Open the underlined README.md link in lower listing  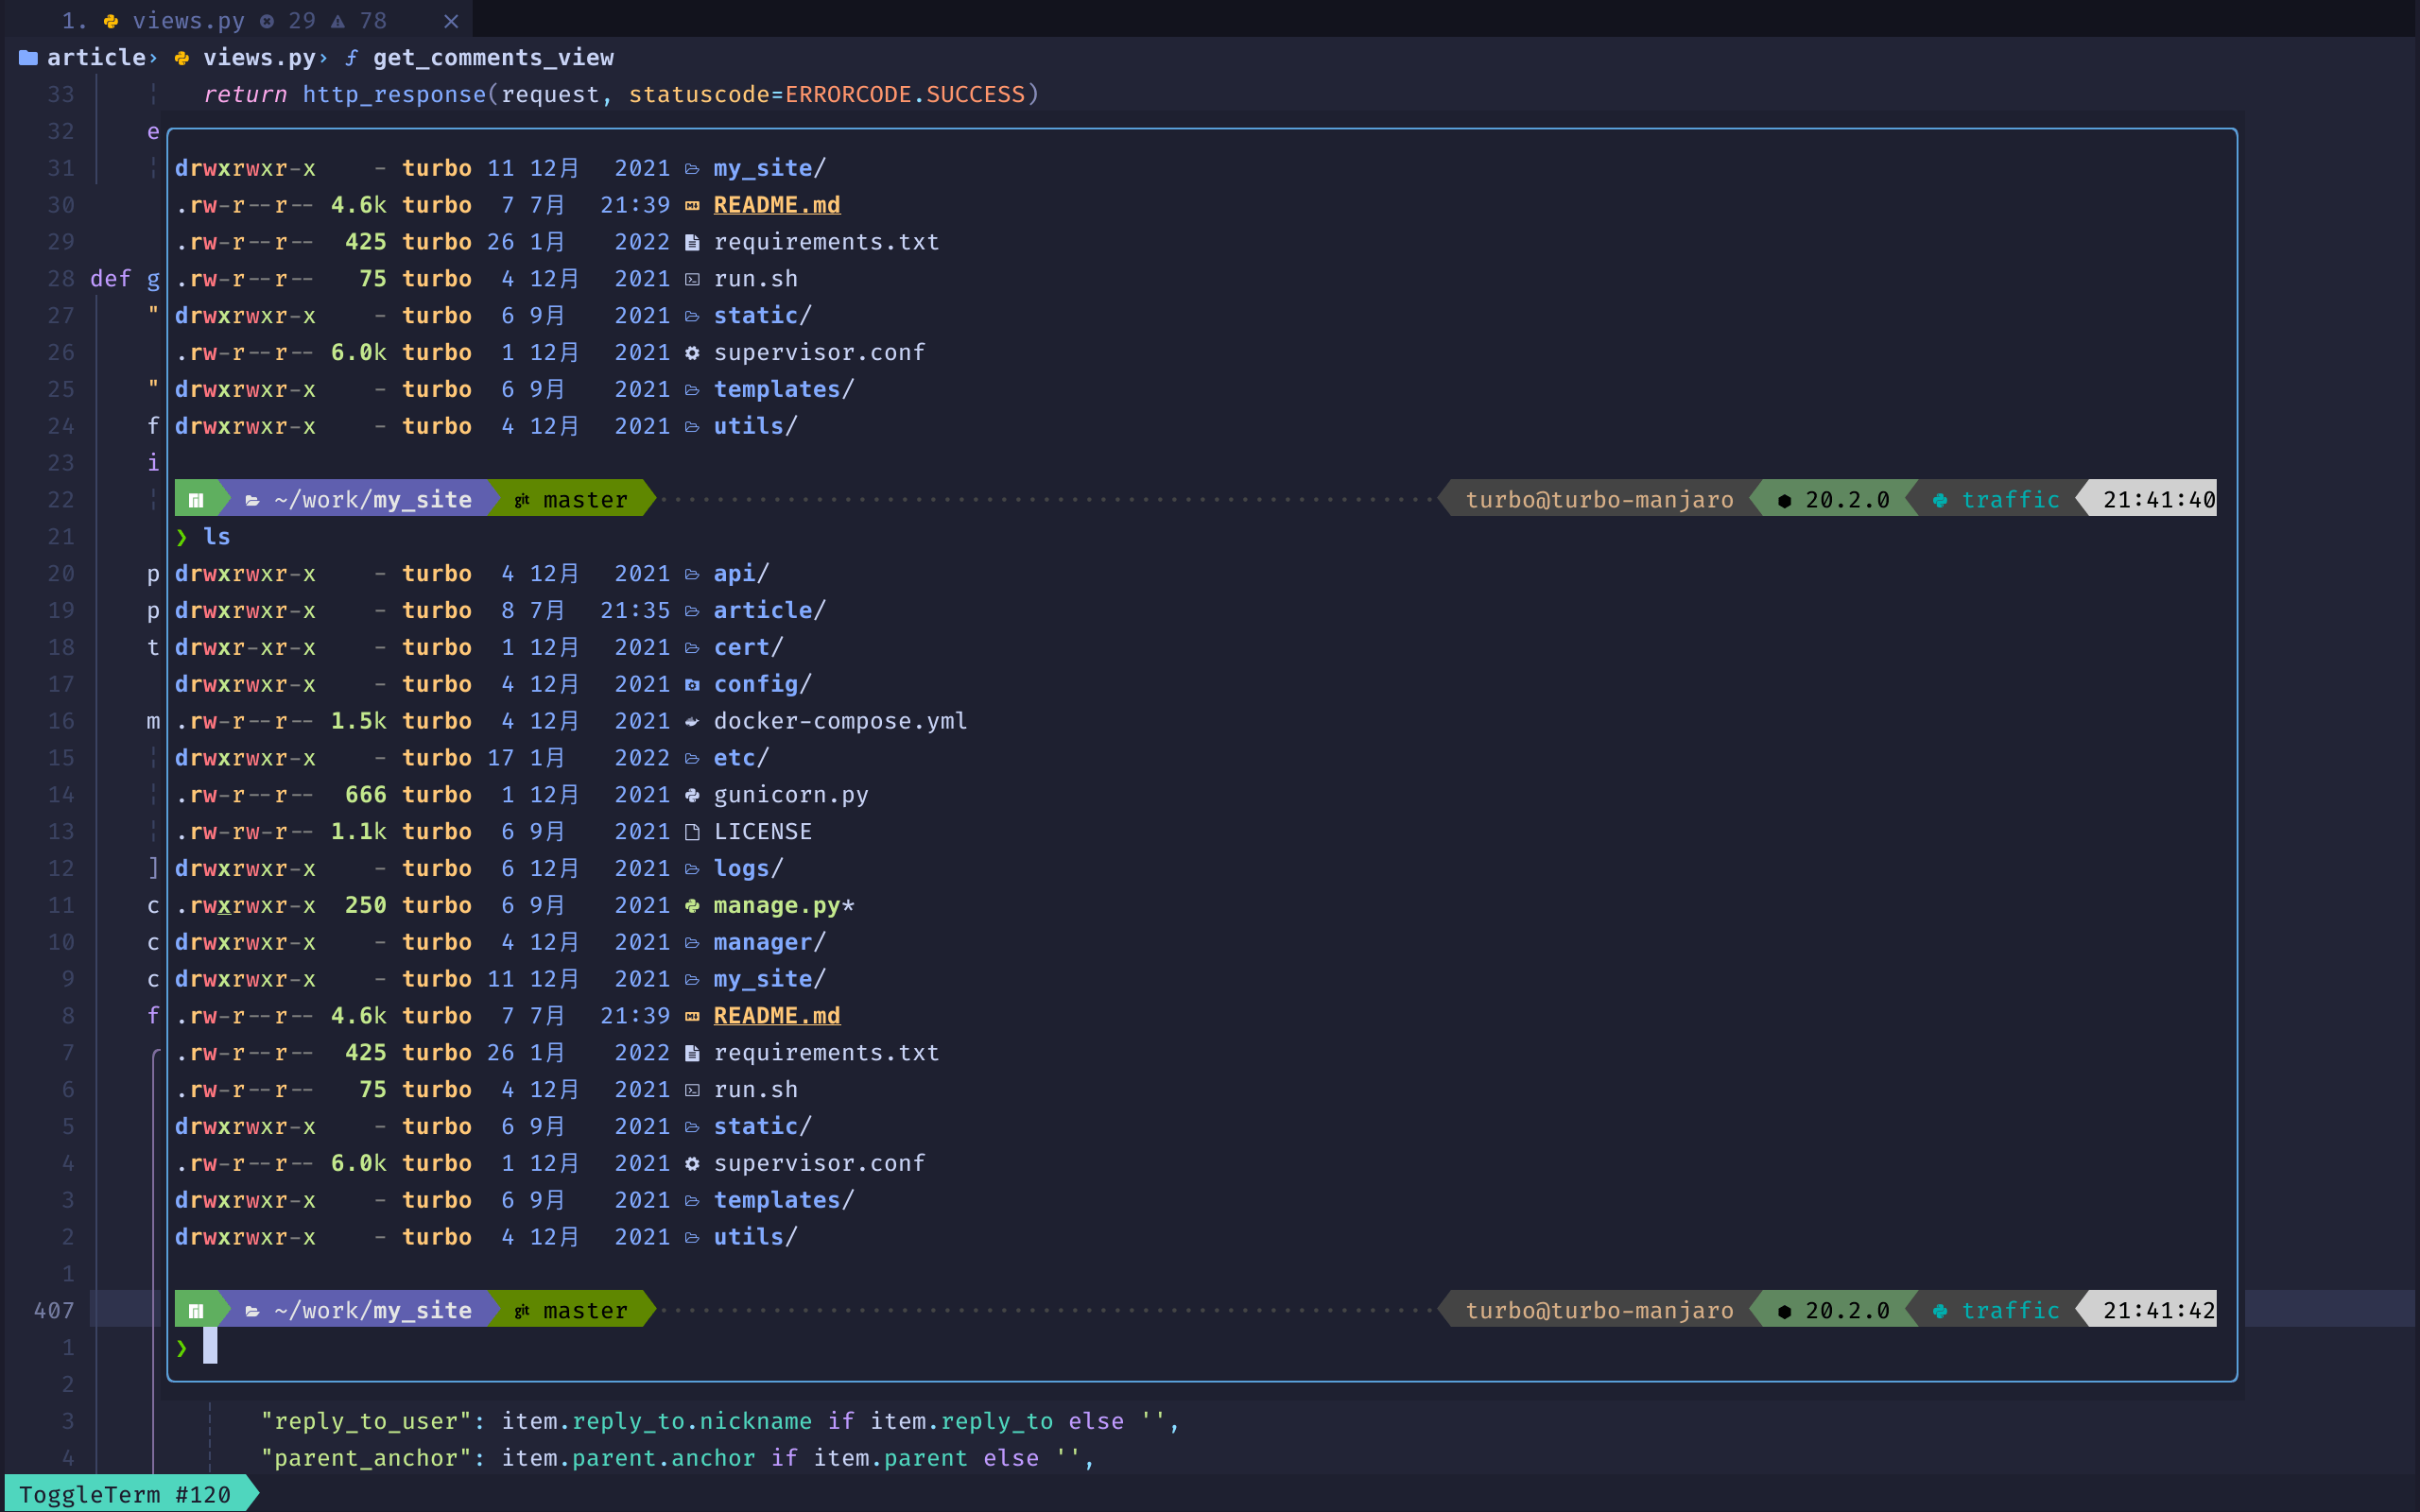pos(776,1016)
